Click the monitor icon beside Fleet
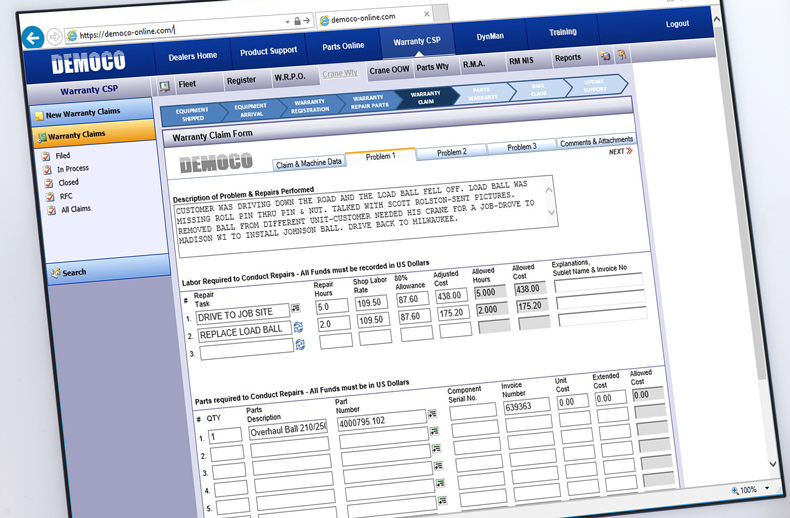The image size is (790, 518). point(165,87)
